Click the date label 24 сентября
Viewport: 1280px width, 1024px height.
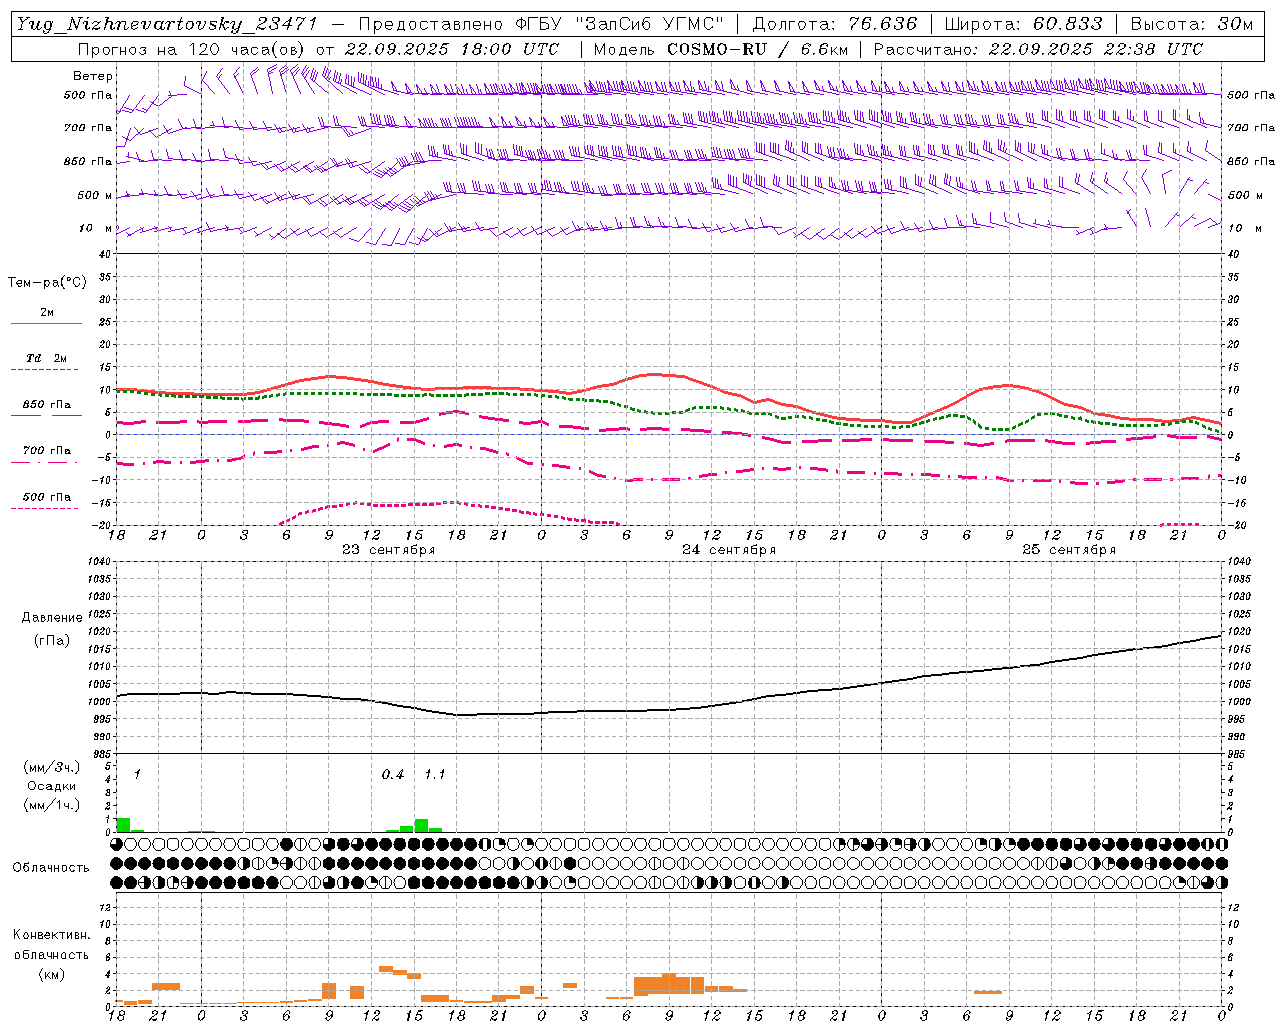pos(728,550)
